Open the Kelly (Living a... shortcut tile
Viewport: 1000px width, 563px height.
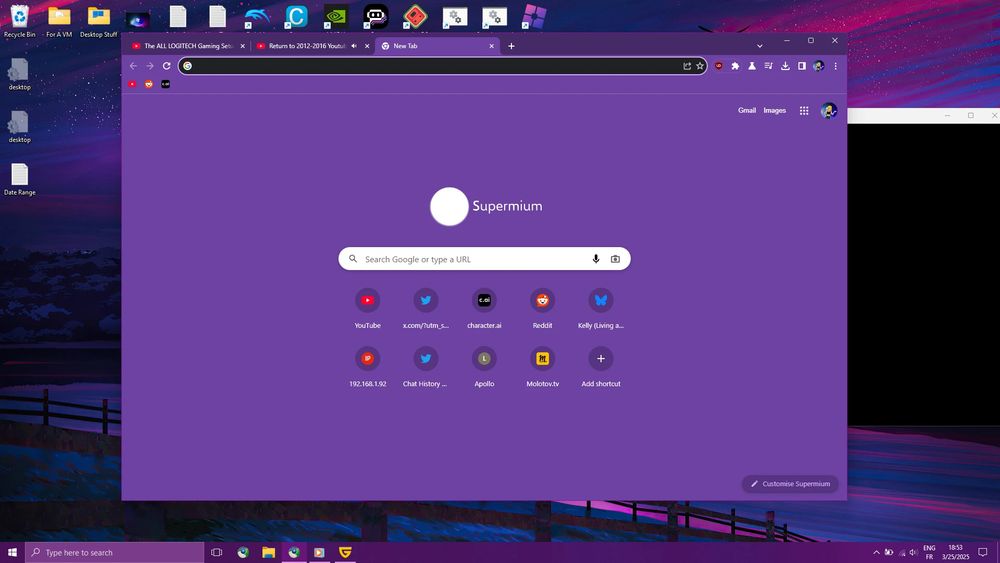click(601, 307)
